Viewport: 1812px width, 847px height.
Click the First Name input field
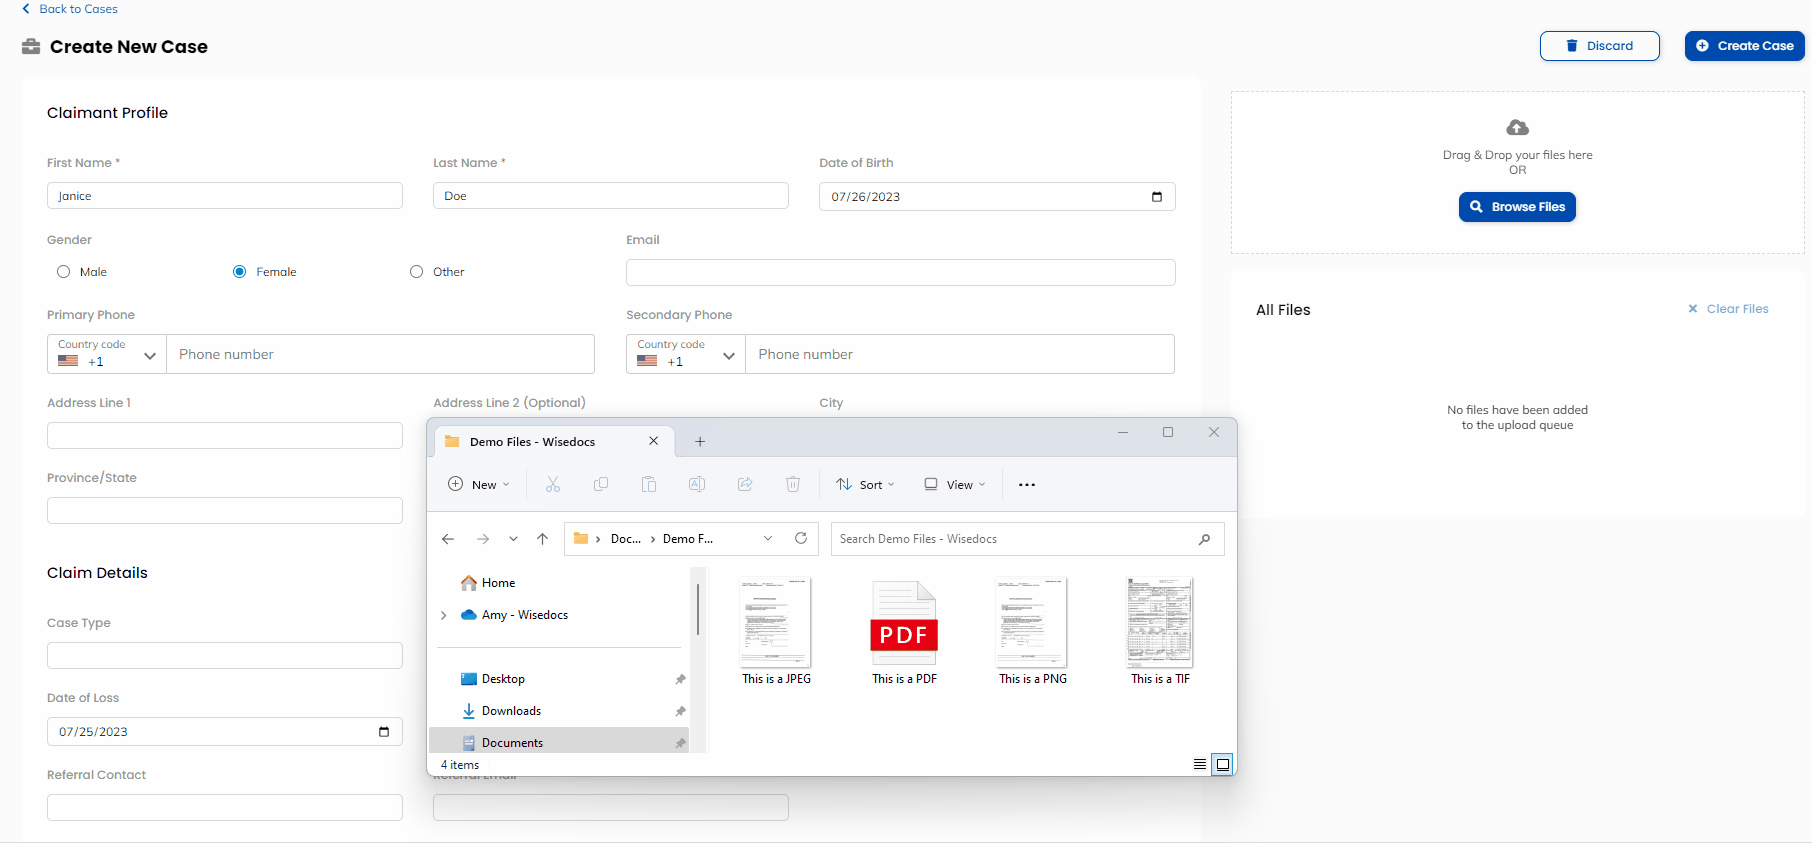(225, 196)
